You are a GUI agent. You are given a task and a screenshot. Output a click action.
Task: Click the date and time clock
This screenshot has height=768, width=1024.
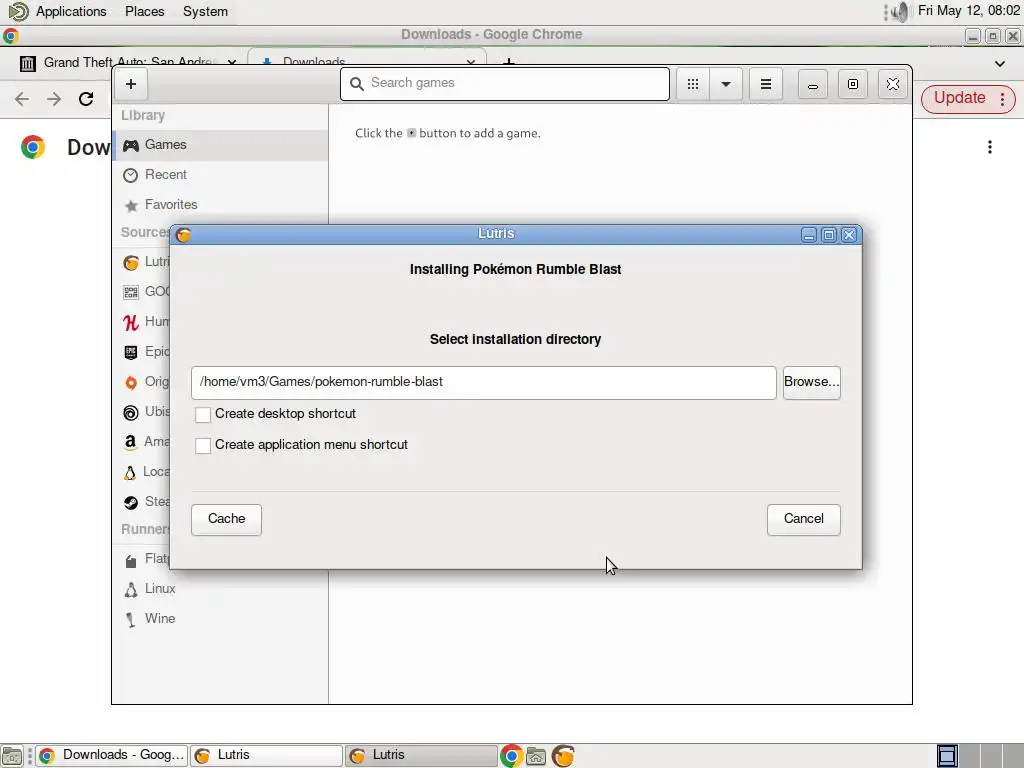[968, 11]
